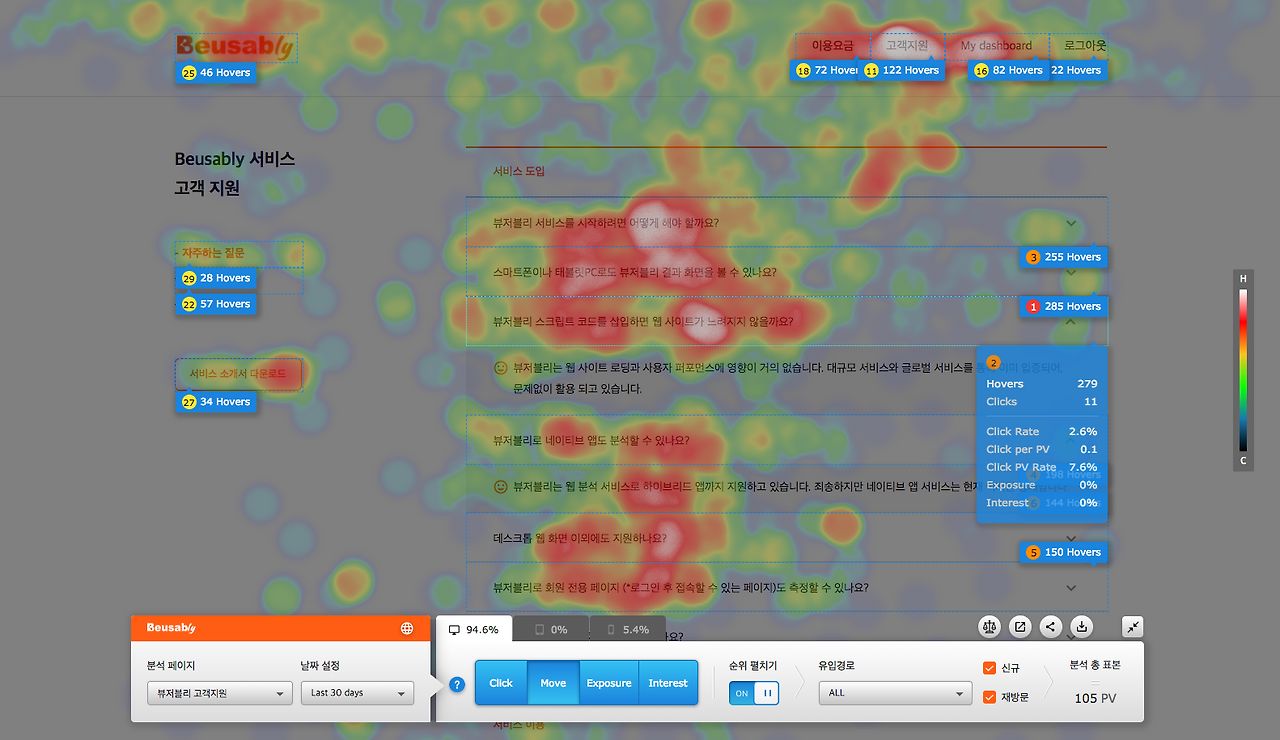Switch to the mobile 5.4% device tab
Viewport: 1280px width, 740px height.
tap(628, 629)
